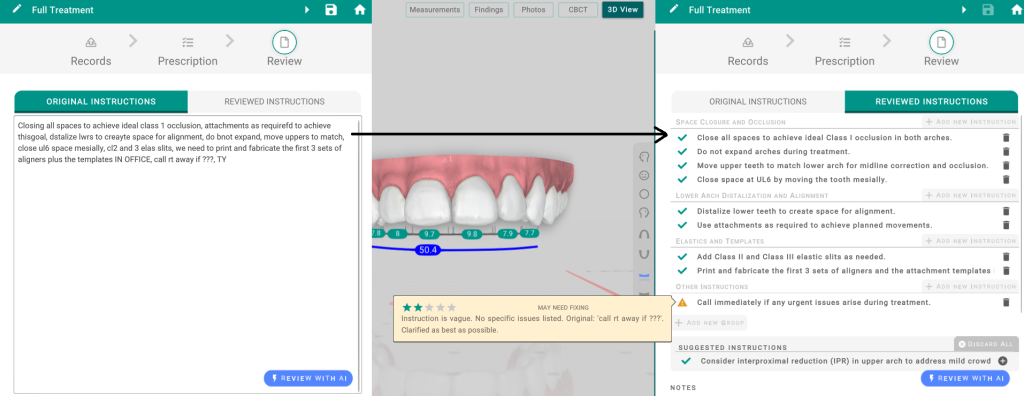
Task: Click the pencil edit icon in right panel header
Action: (675, 10)
